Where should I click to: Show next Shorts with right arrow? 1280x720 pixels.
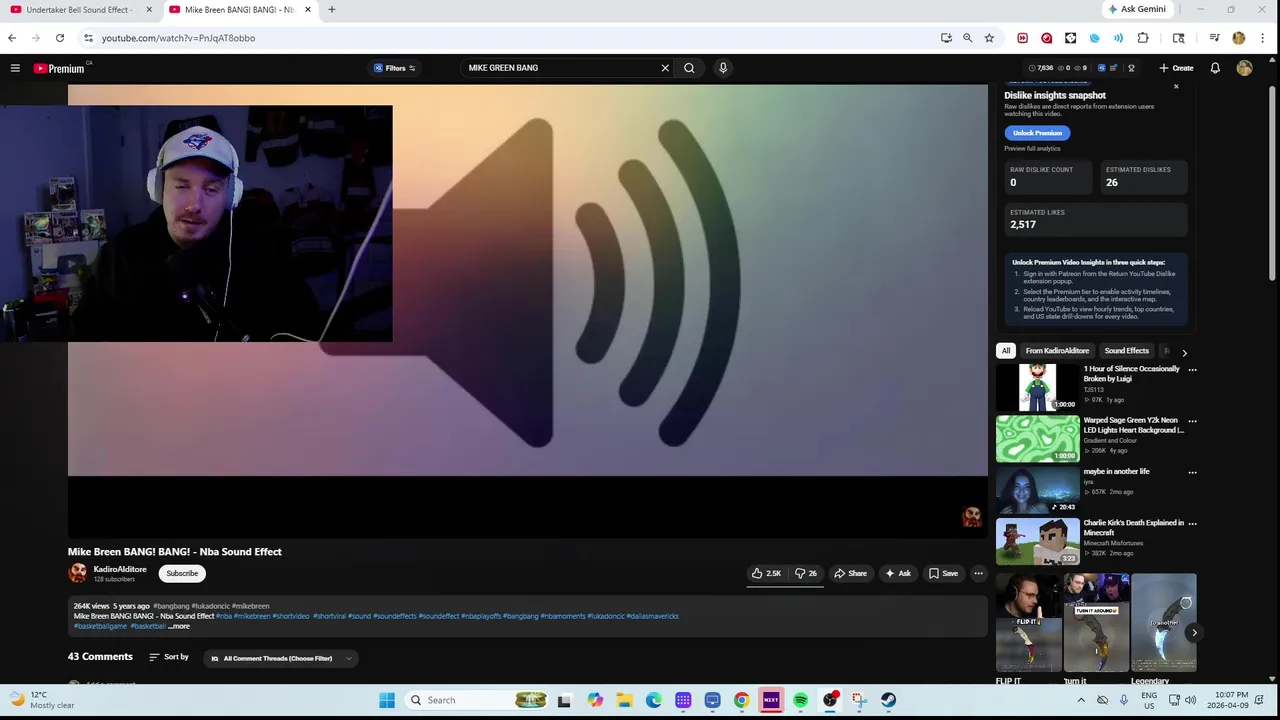pos(1194,632)
